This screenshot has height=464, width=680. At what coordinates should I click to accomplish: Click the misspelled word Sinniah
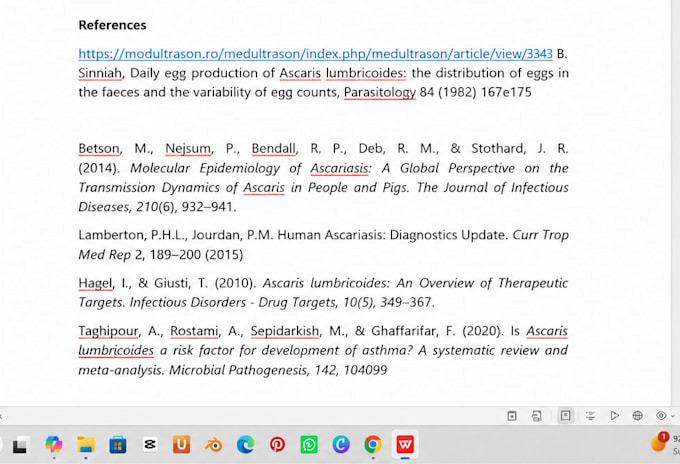[100, 73]
